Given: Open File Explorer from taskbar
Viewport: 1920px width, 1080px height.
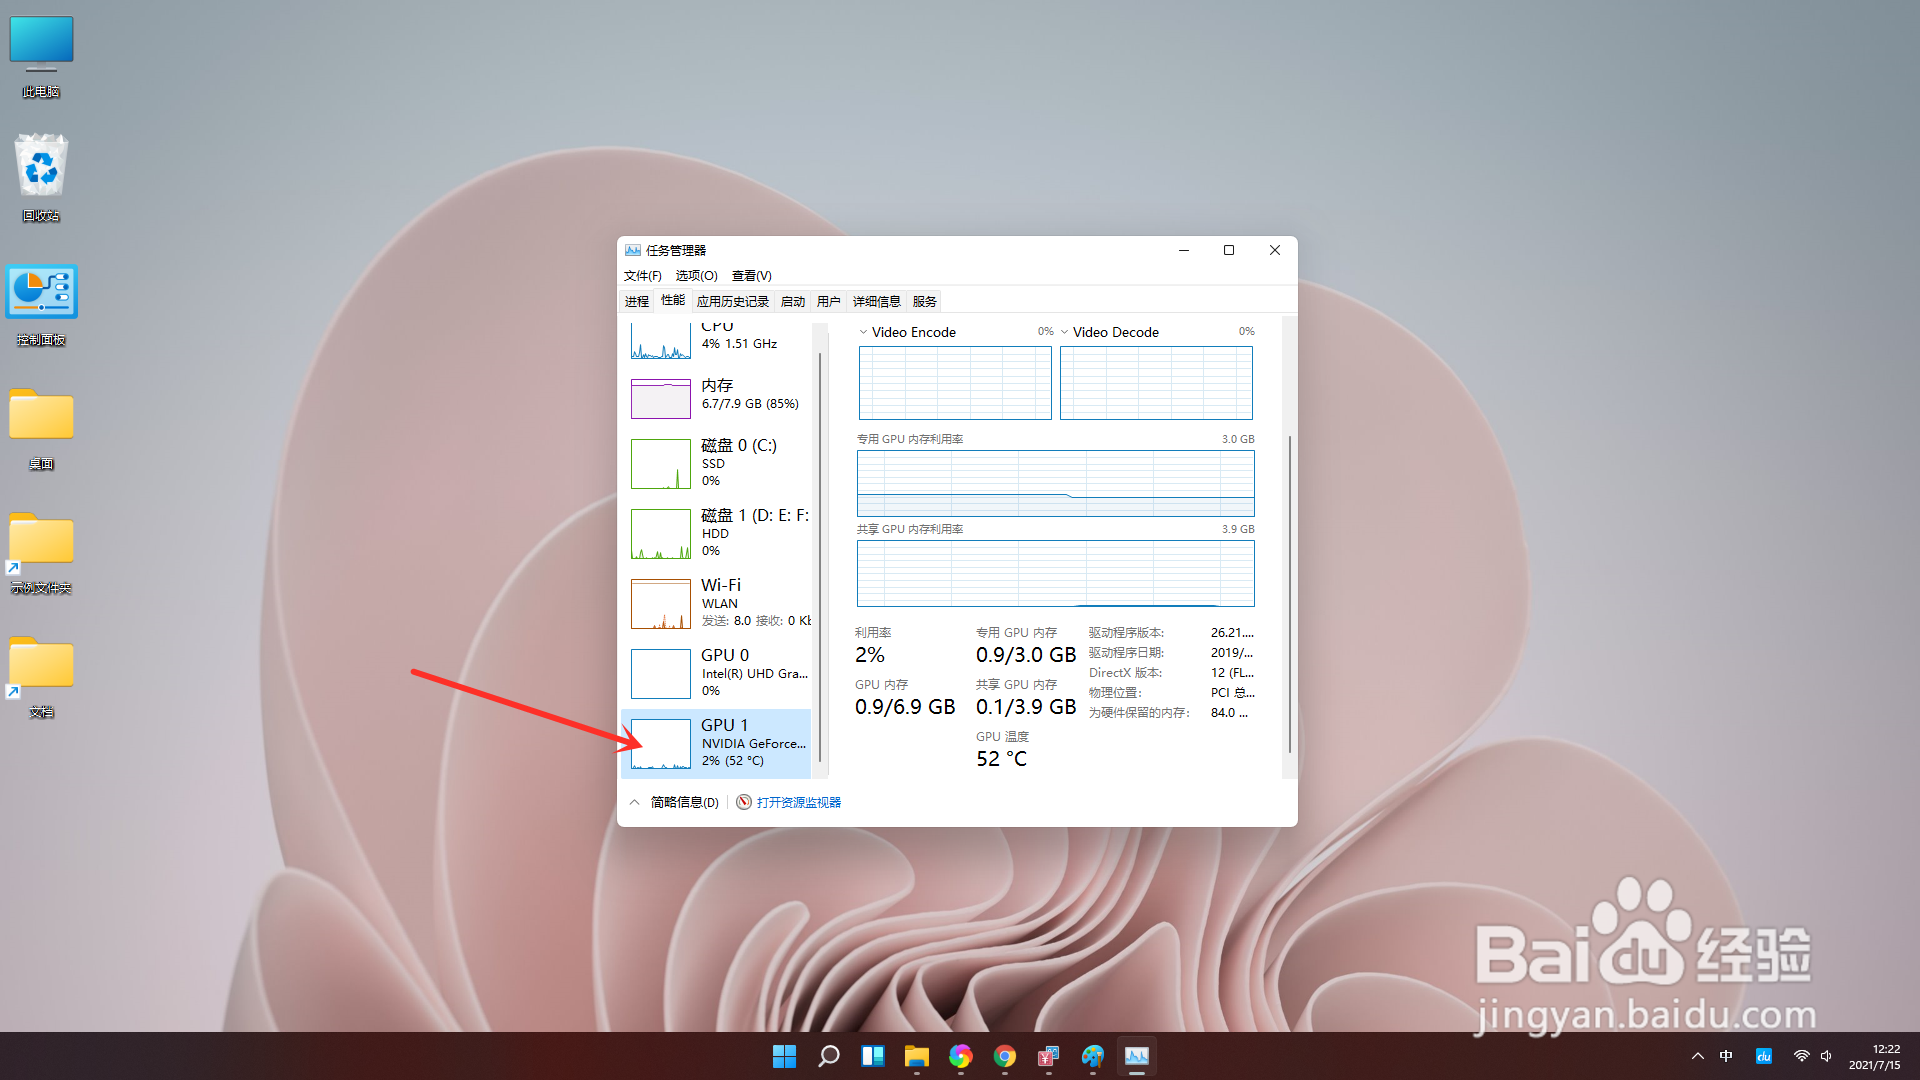Looking at the screenshot, I should tap(917, 1056).
